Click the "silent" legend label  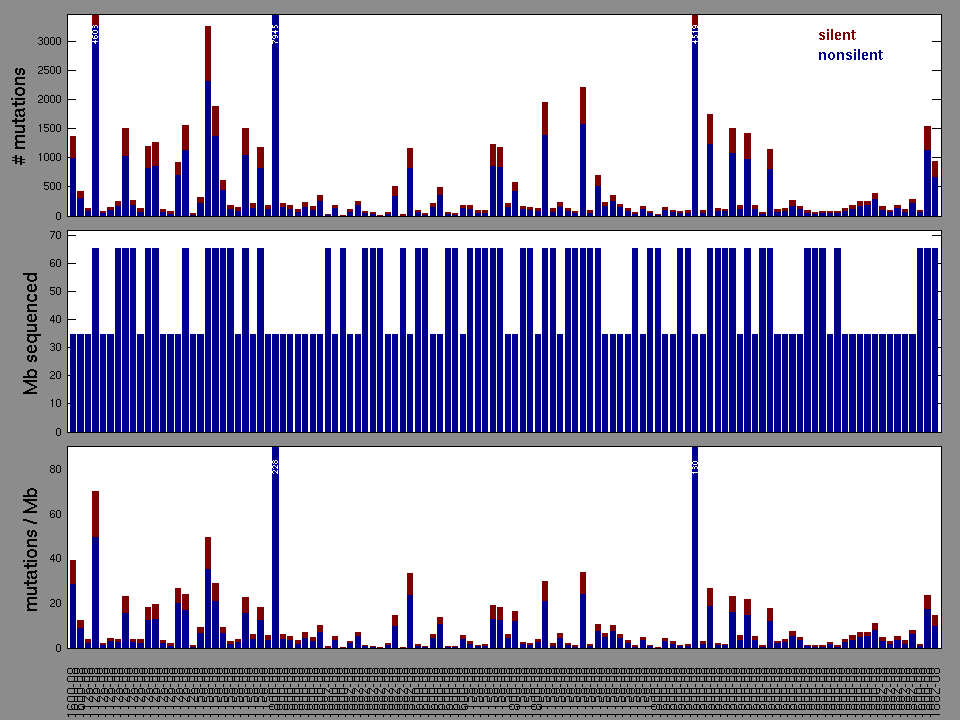(836, 35)
